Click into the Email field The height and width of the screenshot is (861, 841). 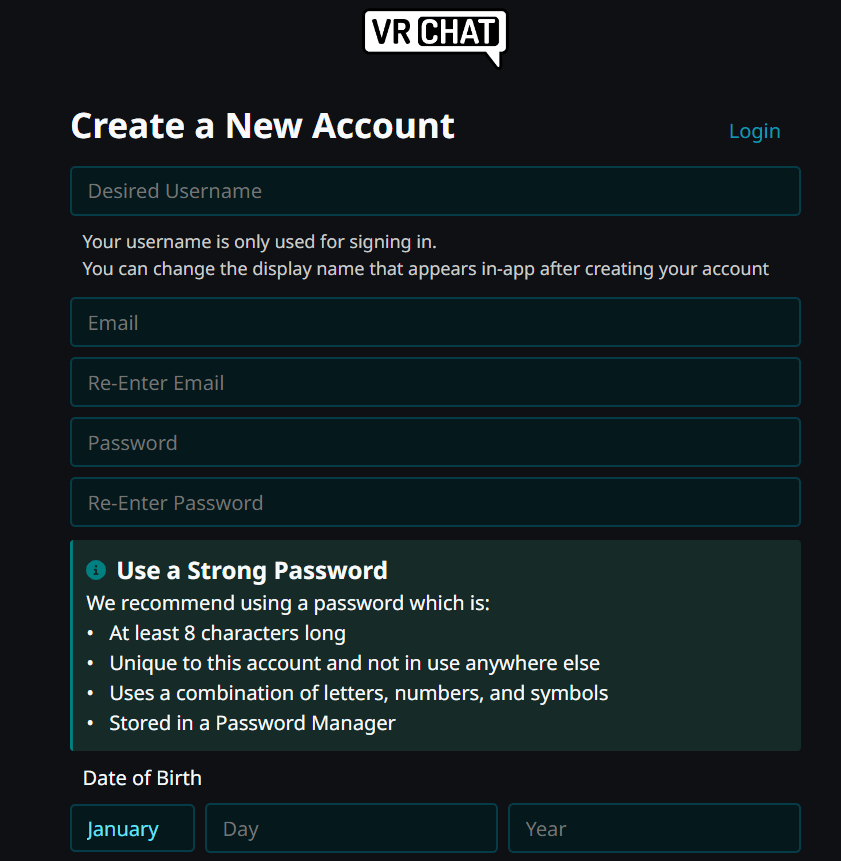(x=435, y=323)
